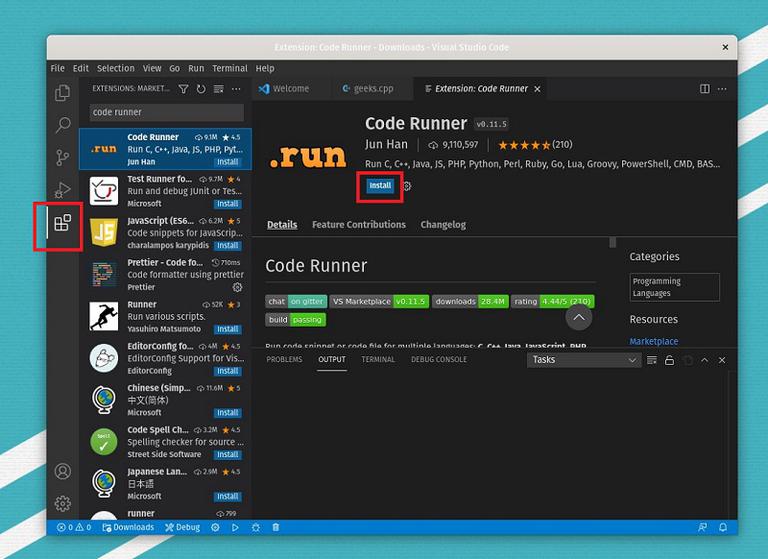Clear extensions search results icon
This screenshot has height=559, width=768.
(x=218, y=89)
